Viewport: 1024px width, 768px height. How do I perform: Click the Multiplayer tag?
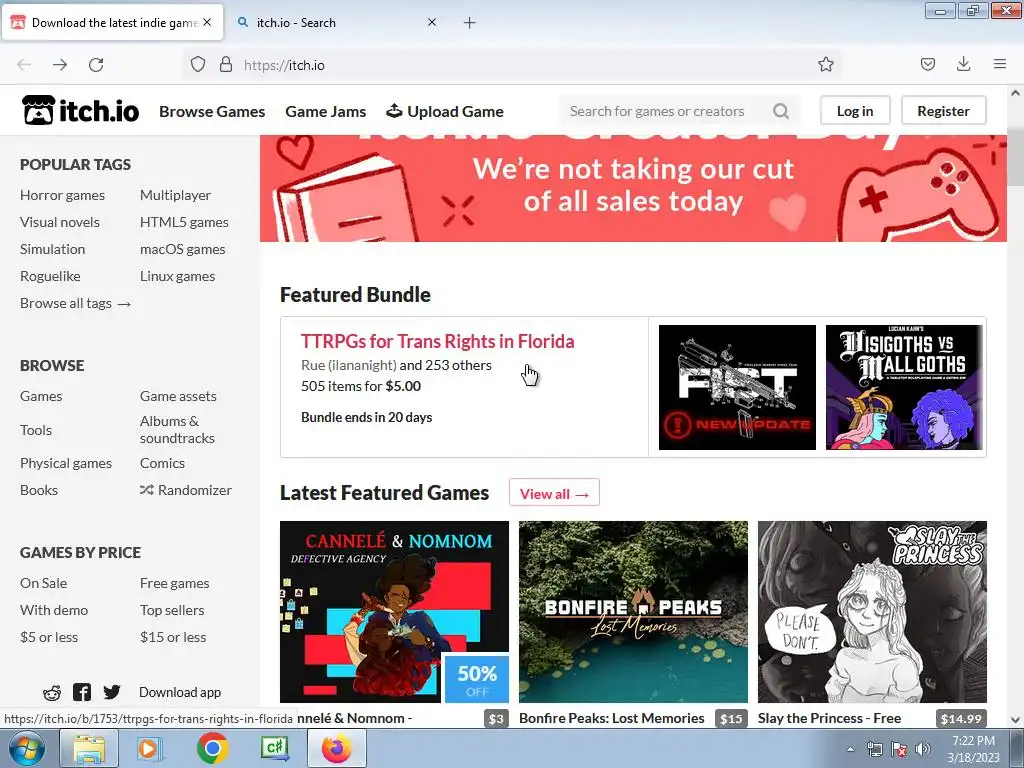click(x=176, y=195)
